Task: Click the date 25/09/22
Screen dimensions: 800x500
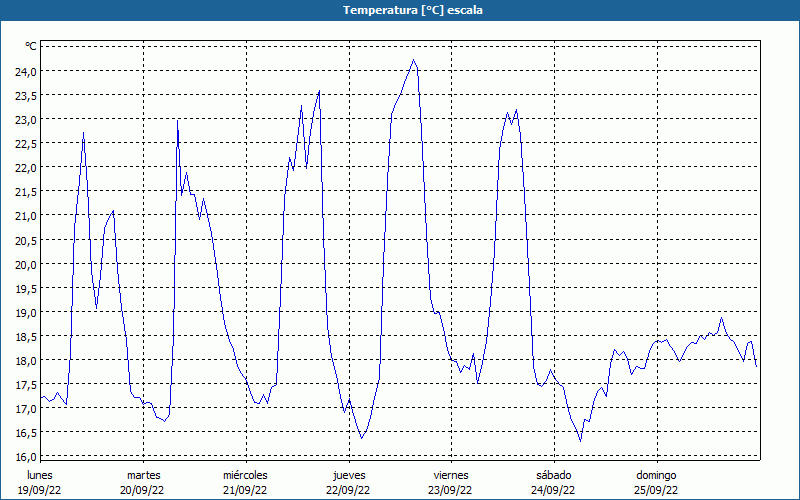Action: click(656, 490)
